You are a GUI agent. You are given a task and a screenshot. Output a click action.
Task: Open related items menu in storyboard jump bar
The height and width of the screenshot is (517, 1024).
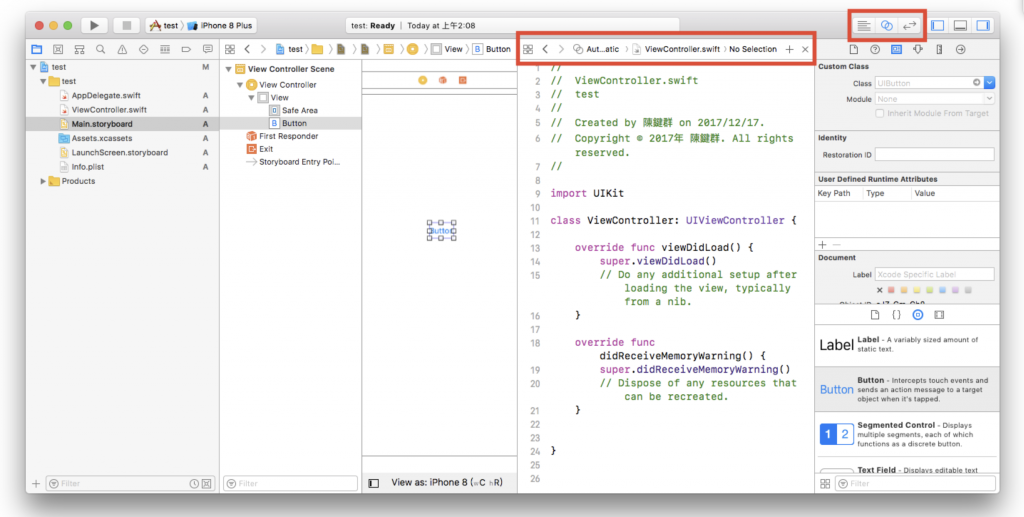pyautogui.click(x=230, y=49)
